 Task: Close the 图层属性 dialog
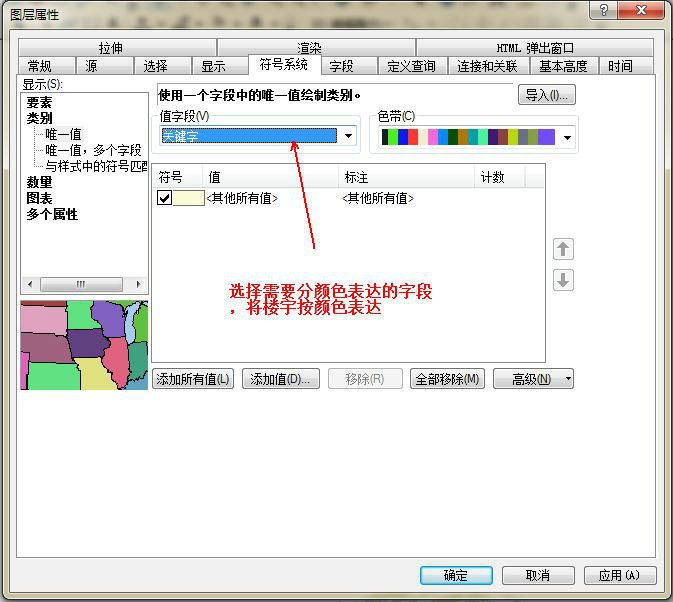[x=641, y=9]
